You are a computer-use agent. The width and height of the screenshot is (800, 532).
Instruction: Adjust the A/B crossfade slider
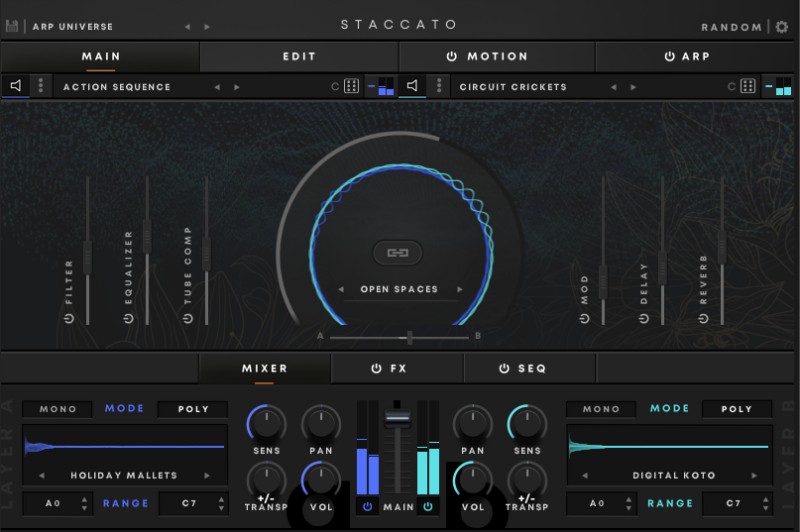tap(409, 337)
